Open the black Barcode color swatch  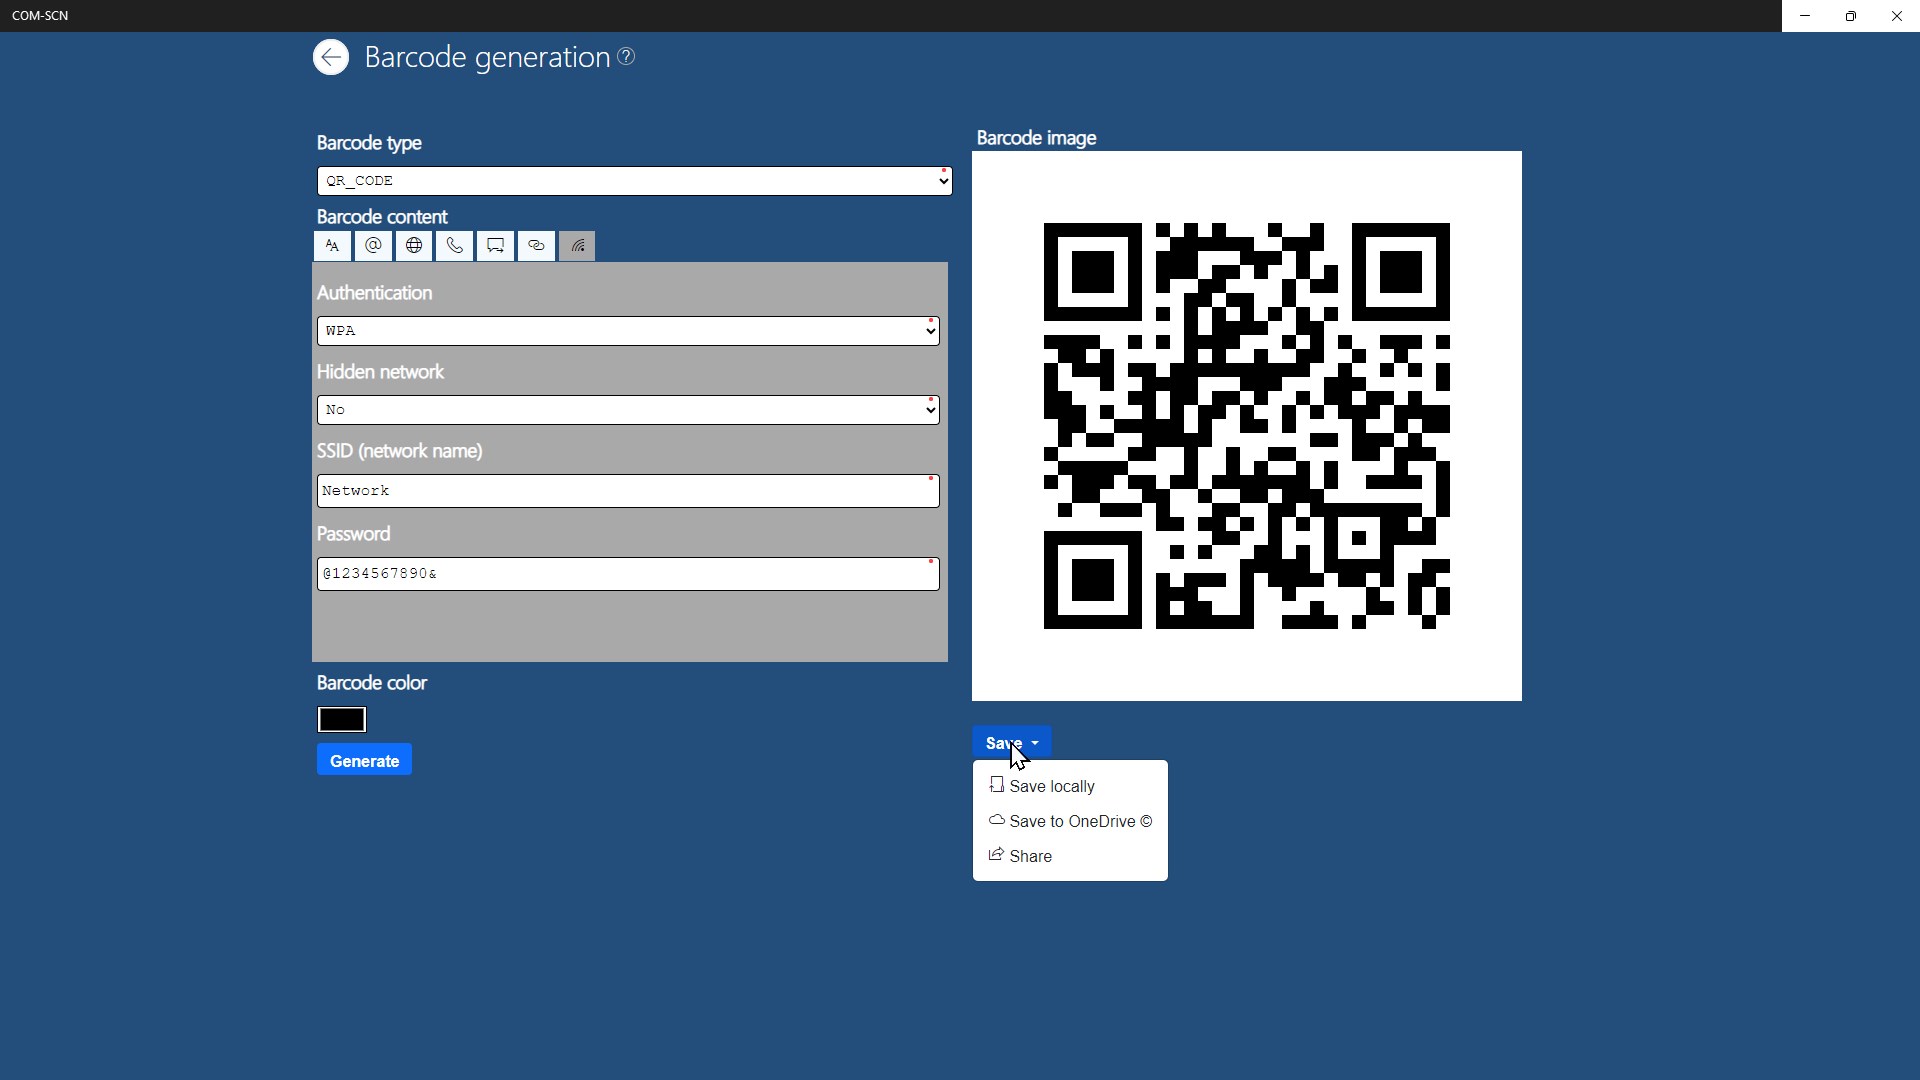pos(342,720)
